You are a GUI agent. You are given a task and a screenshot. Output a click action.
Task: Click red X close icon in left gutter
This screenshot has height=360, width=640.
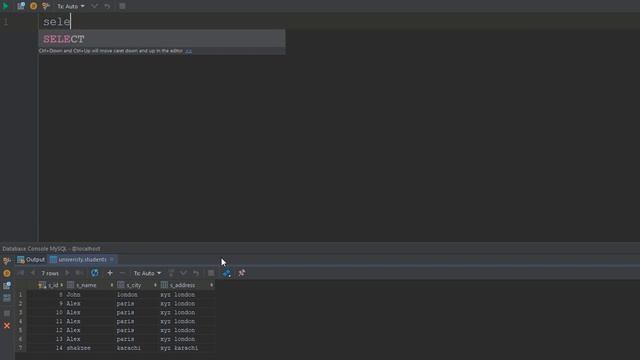tap(7, 326)
